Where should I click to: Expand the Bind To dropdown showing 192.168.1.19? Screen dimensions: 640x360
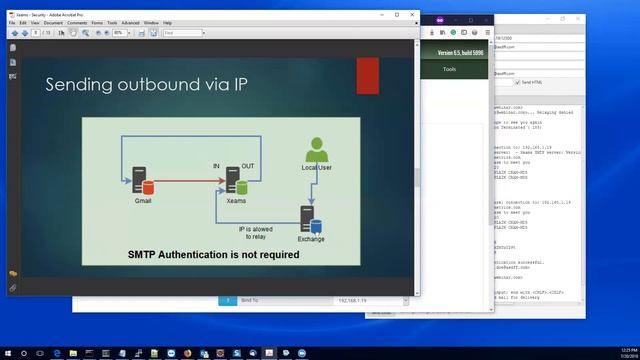pyautogui.click(x=405, y=300)
